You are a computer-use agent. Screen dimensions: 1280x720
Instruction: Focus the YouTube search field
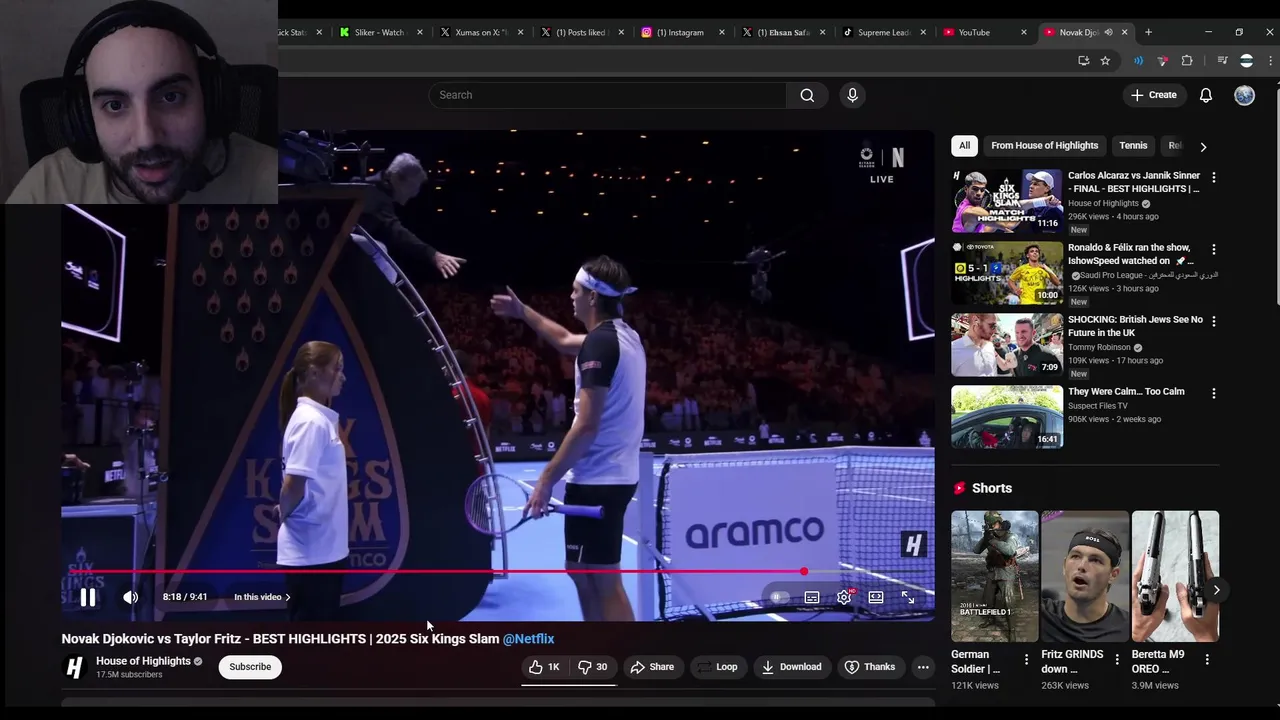tap(608, 95)
